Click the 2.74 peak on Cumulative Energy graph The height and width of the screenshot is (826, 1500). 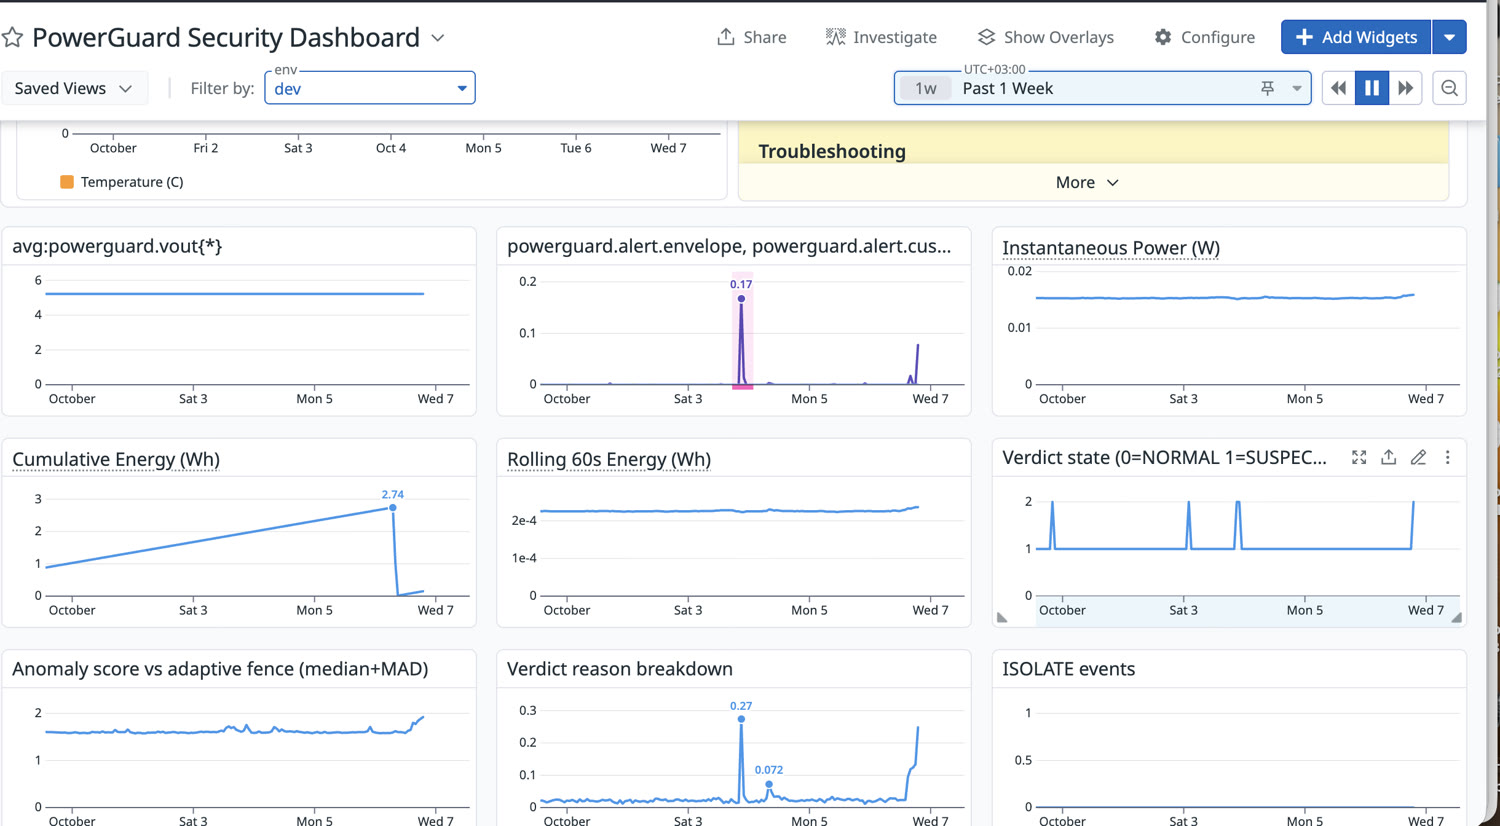393,508
